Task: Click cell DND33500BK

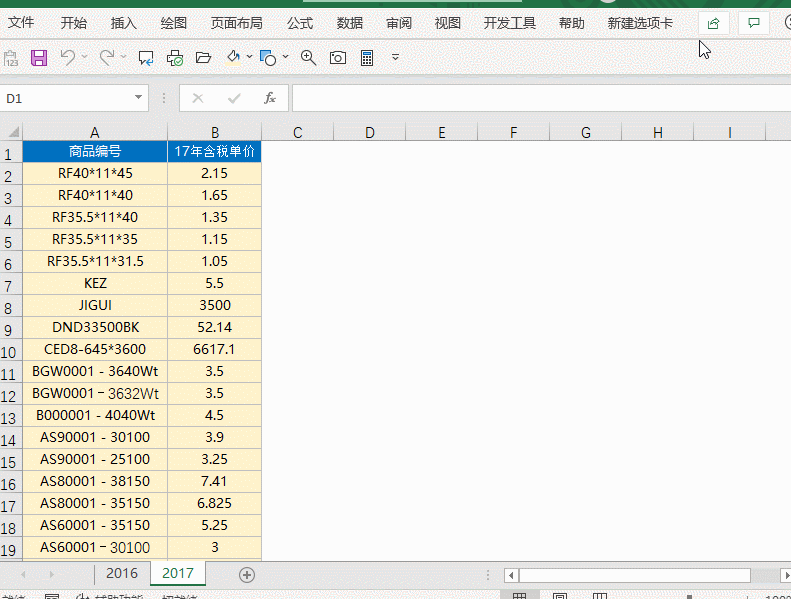Action: [x=95, y=328]
